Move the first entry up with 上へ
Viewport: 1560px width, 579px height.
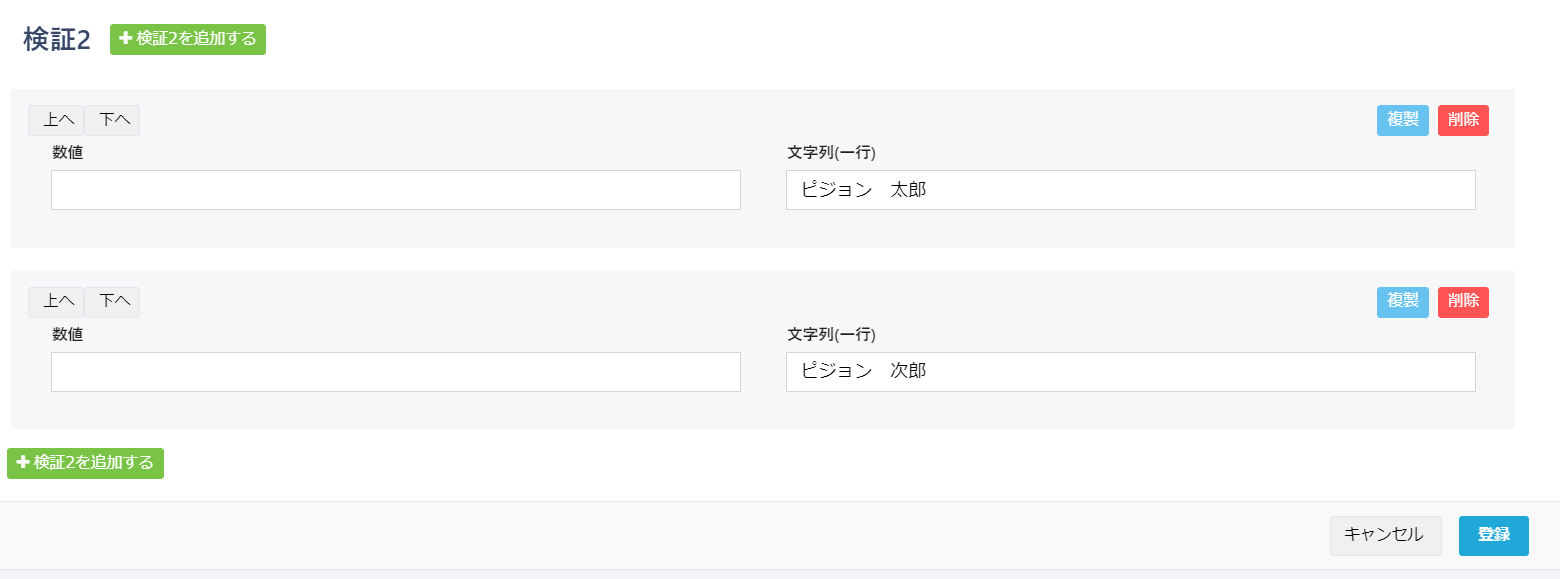[x=56, y=120]
